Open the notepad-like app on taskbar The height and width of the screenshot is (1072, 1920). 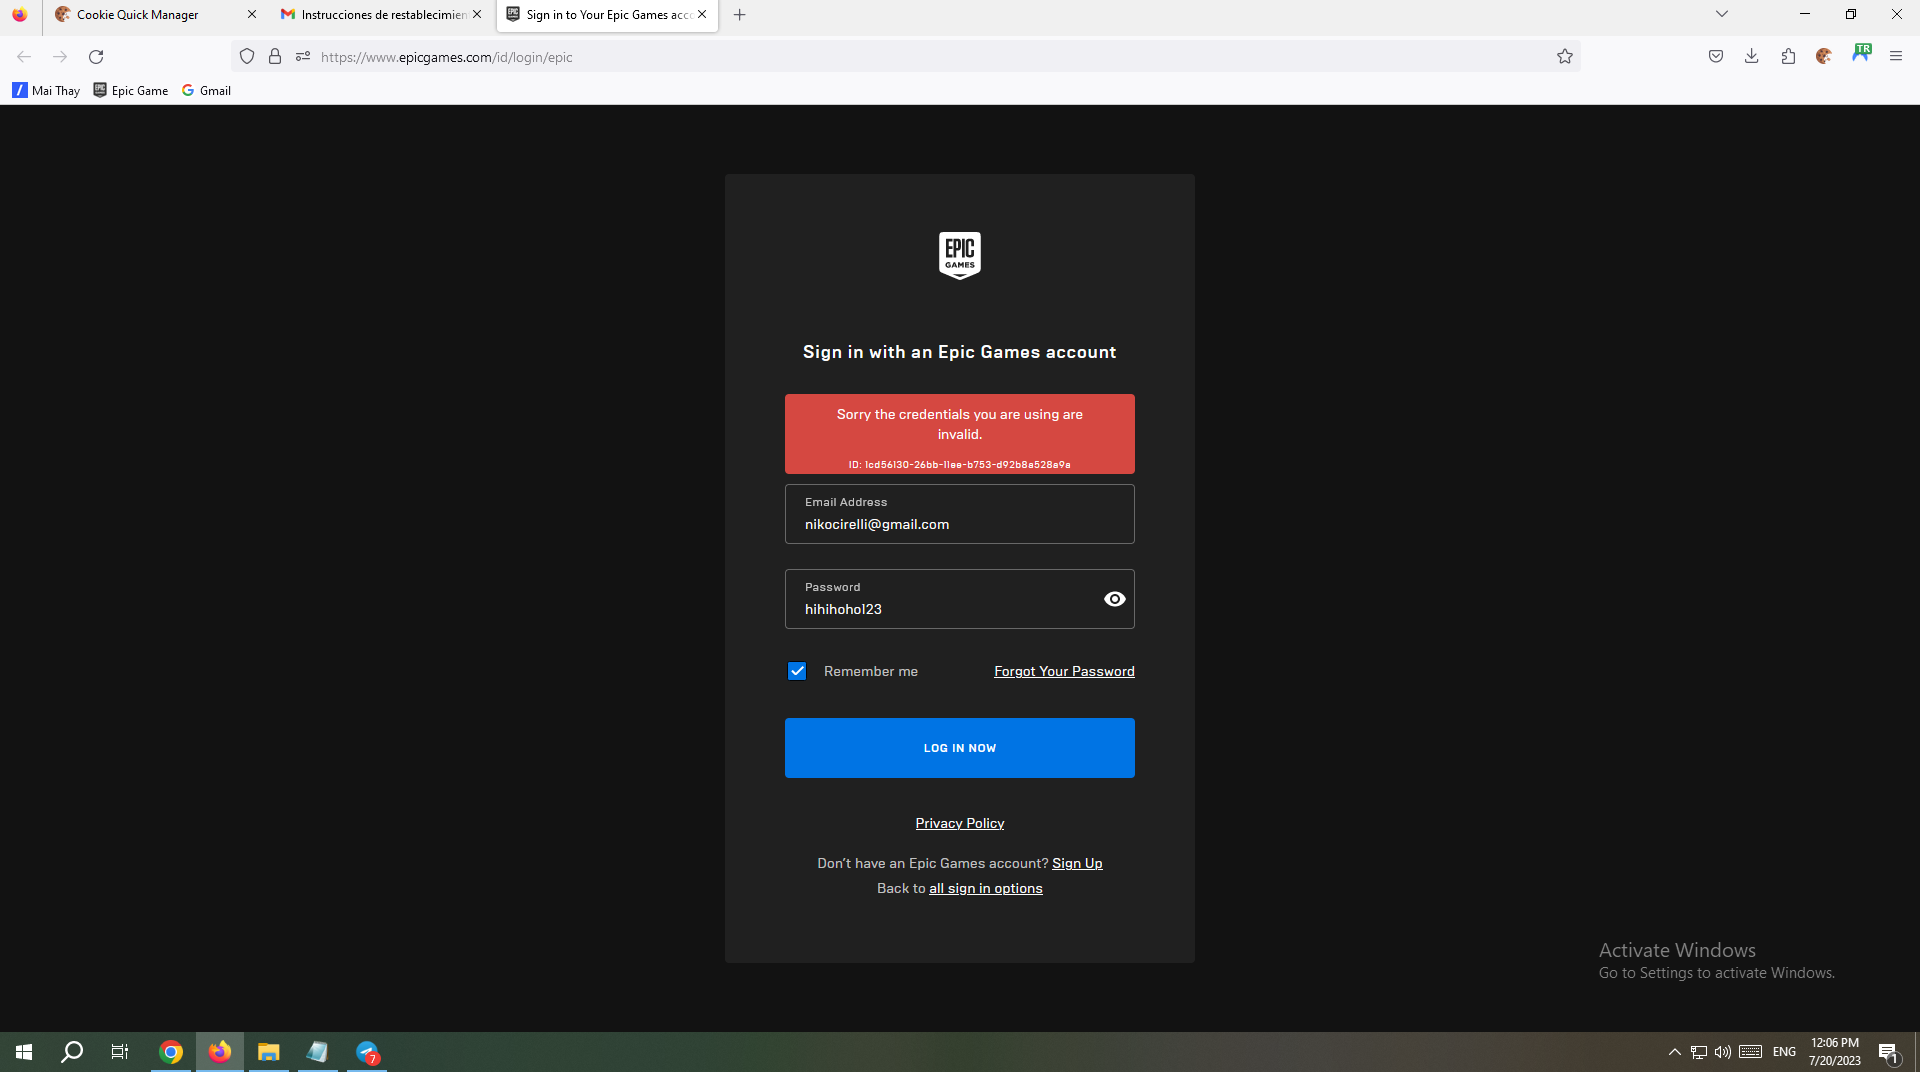coord(318,1052)
